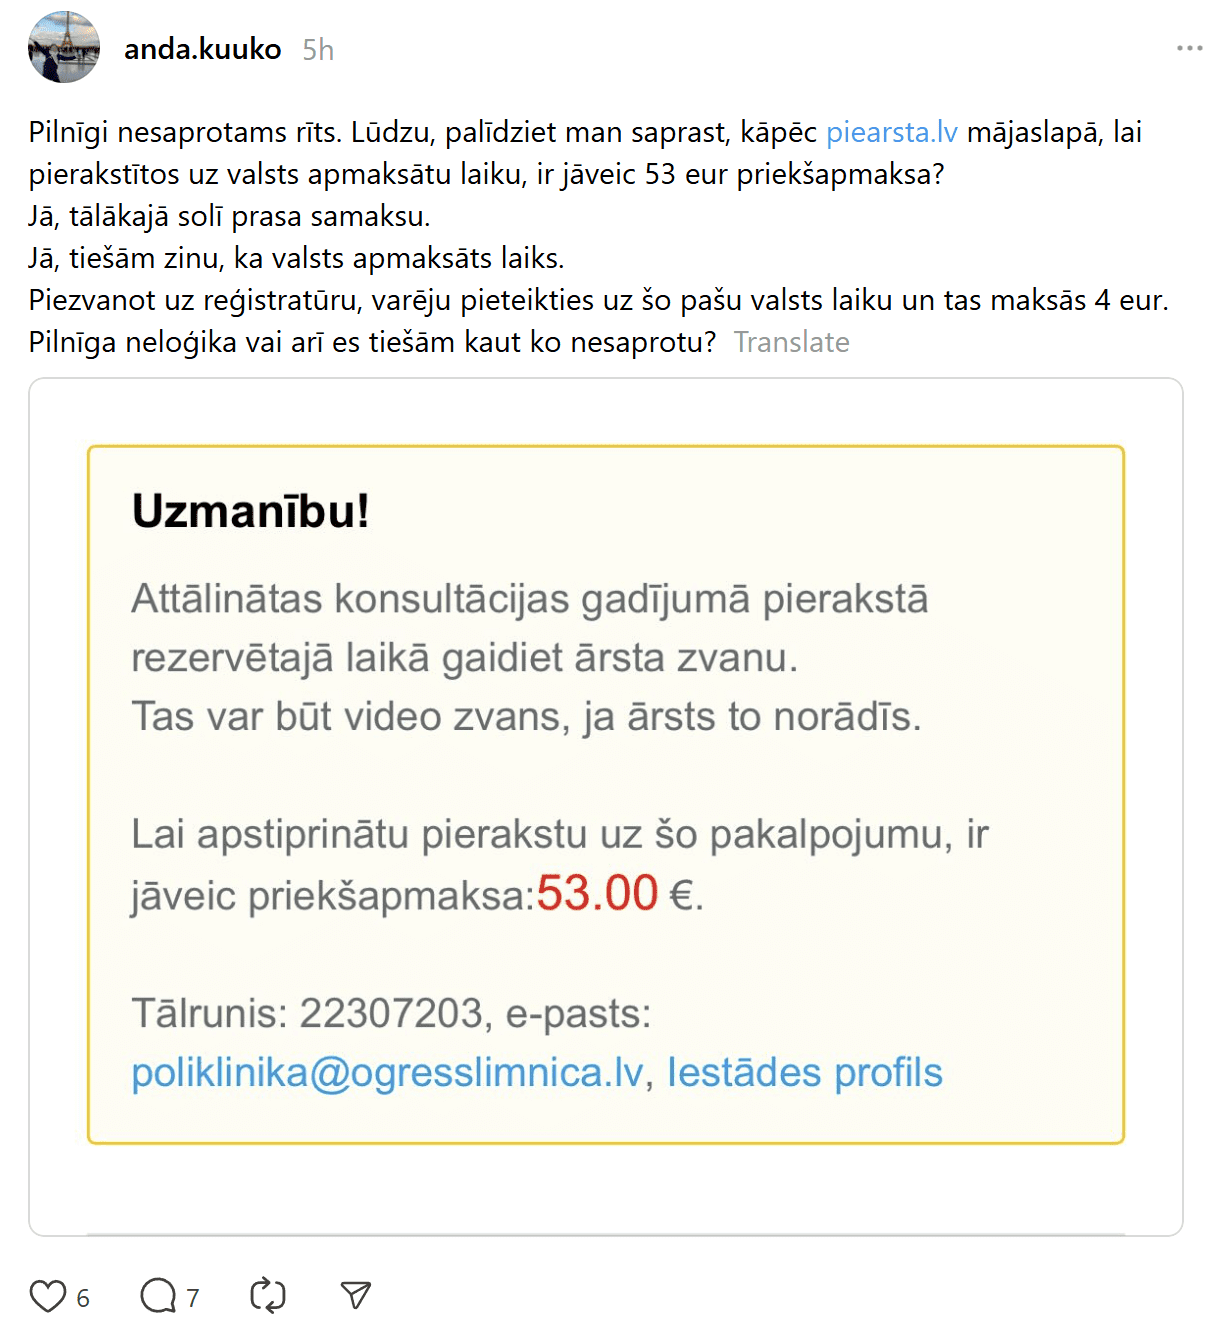Click the like count number 6

[x=83, y=1298]
